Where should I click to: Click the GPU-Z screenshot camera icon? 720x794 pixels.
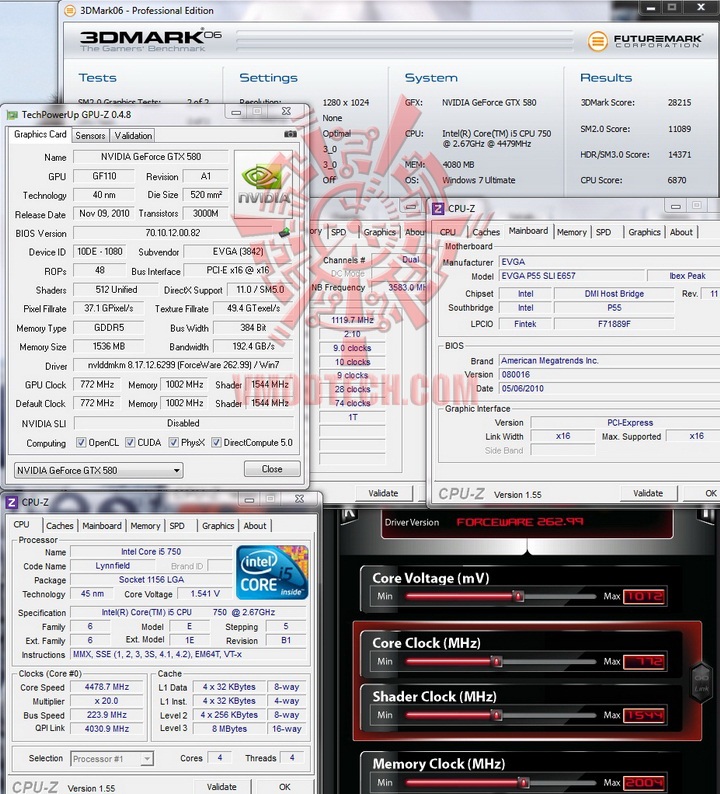click(291, 134)
